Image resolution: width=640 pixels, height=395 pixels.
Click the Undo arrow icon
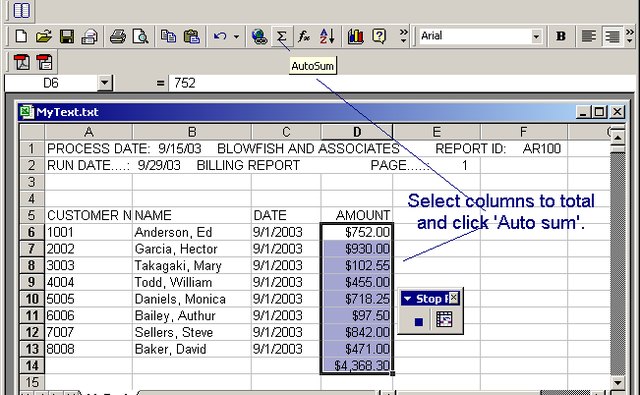tap(220, 37)
